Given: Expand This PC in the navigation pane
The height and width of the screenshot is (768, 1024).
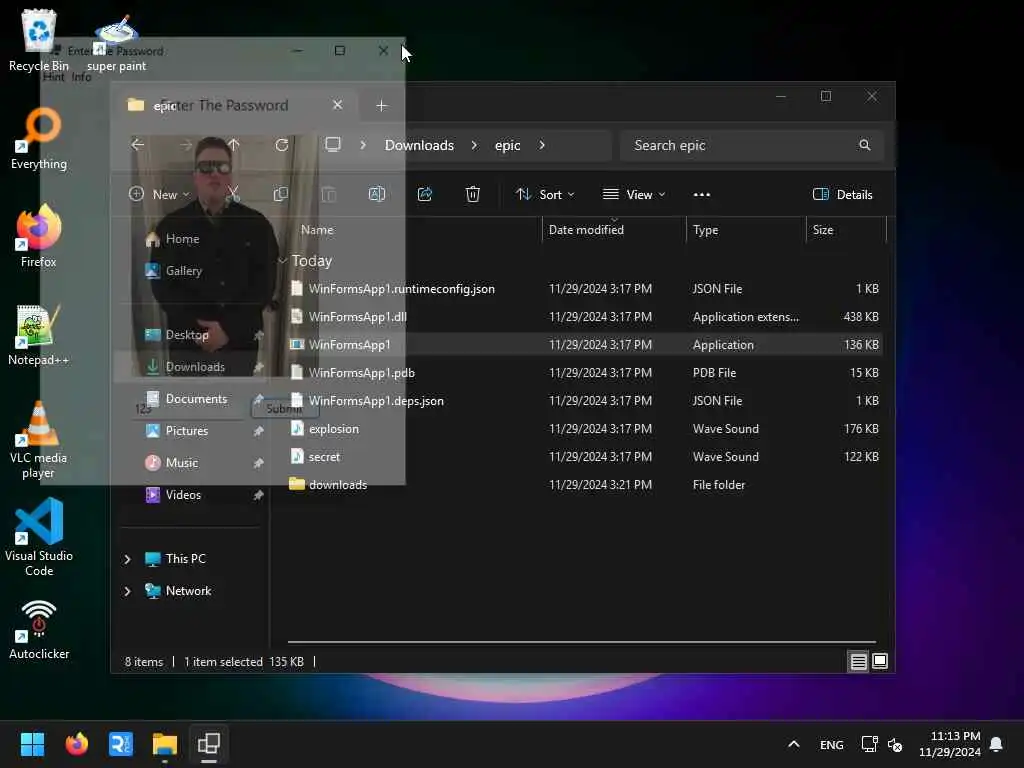Looking at the screenshot, I should 127,559.
